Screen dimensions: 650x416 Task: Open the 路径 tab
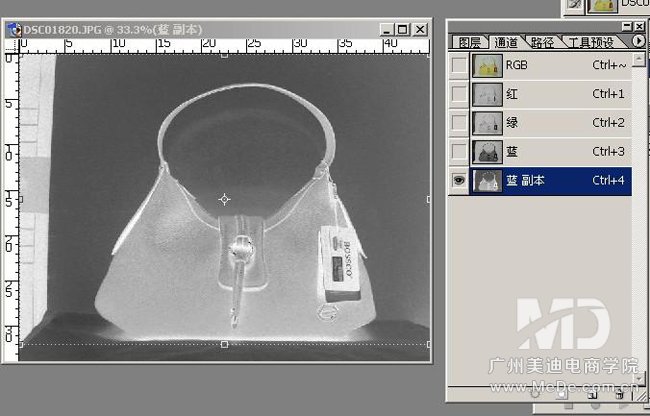pos(543,42)
